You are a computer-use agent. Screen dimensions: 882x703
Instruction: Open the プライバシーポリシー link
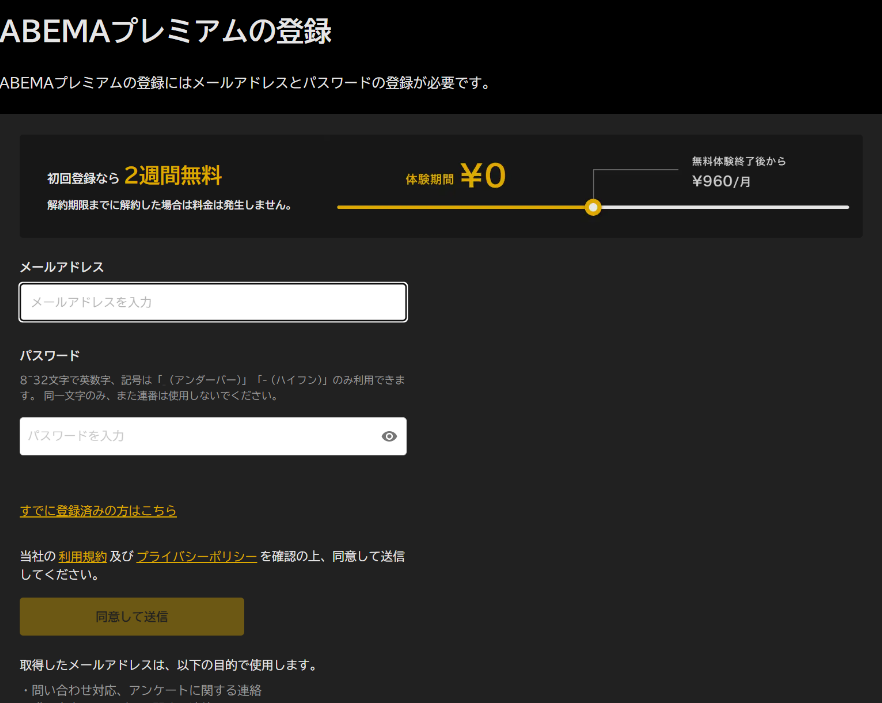click(196, 556)
